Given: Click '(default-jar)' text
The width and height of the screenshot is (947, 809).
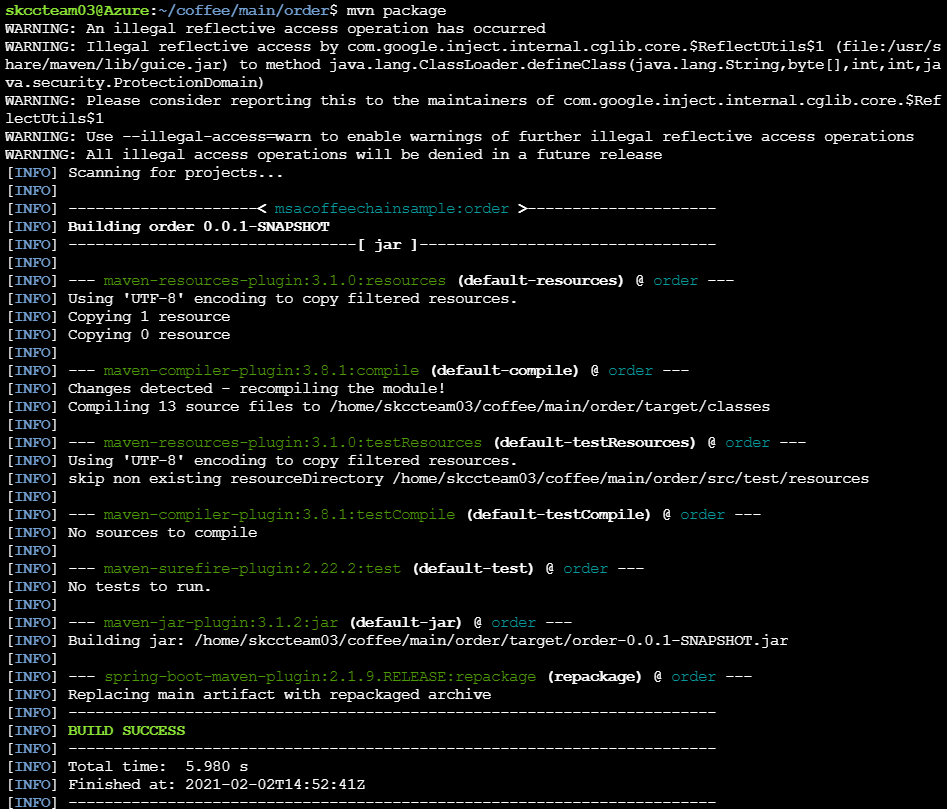Looking at the screenshot, I should [406, 623].
